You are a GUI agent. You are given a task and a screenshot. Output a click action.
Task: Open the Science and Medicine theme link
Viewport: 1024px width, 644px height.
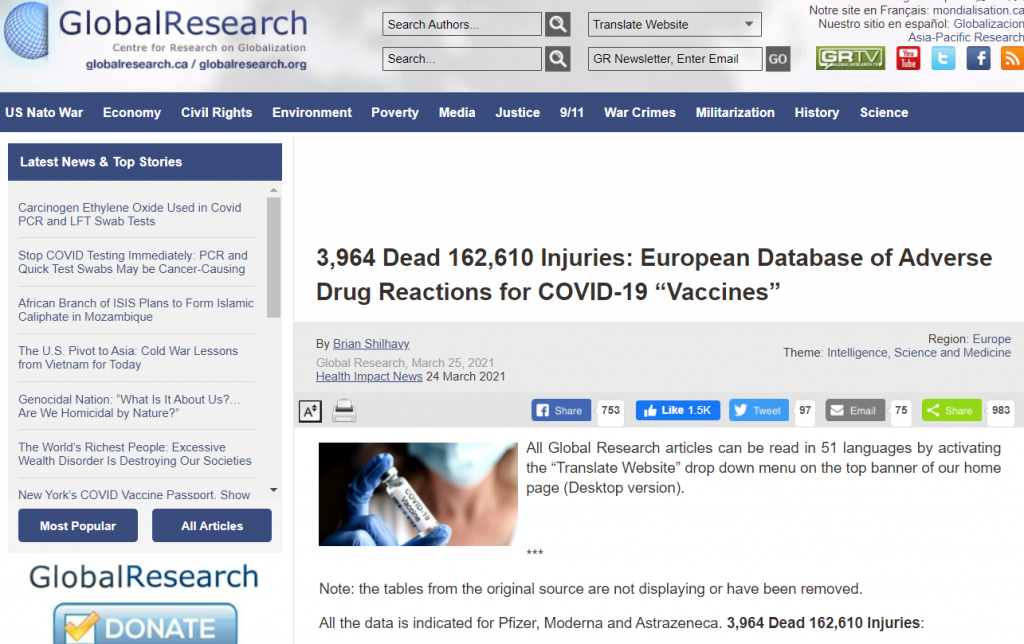[x=952, y=353]
